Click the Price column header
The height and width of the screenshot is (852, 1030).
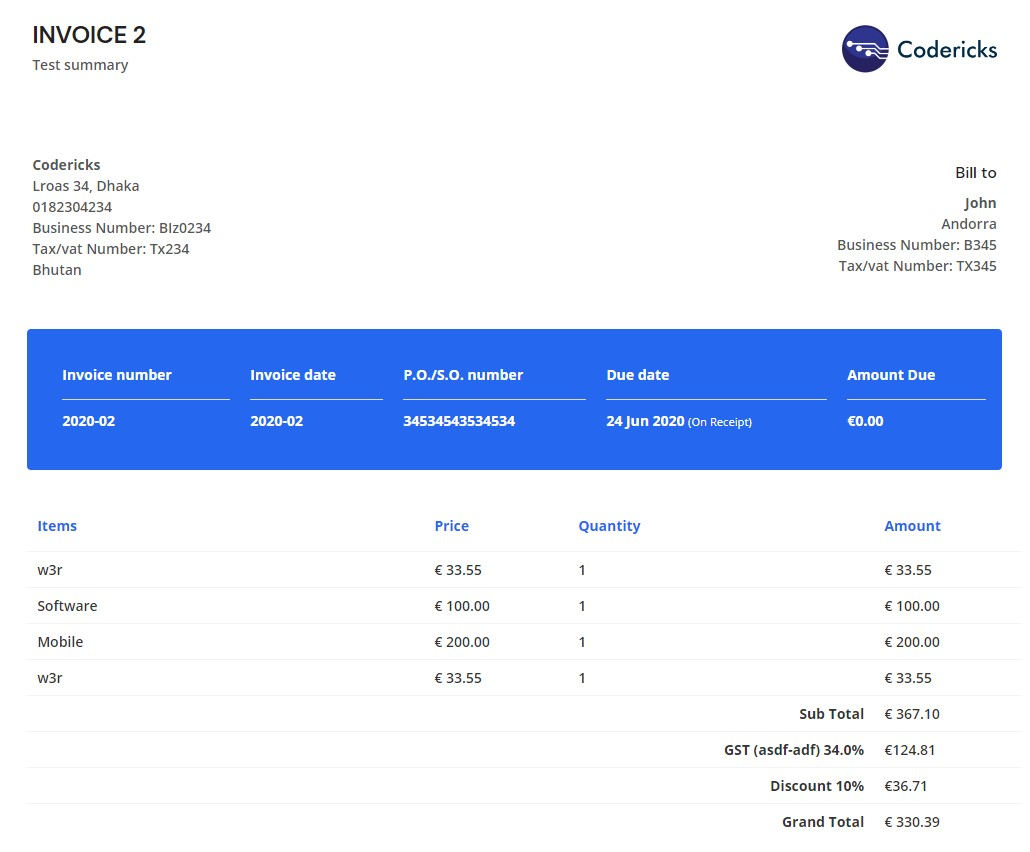(x=451, y=526)
